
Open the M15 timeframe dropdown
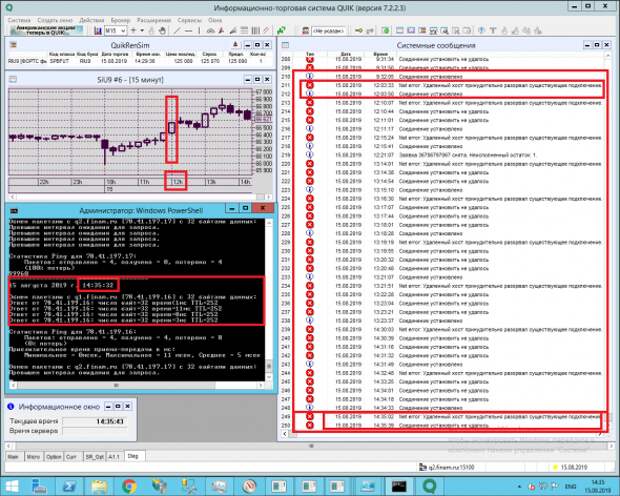115,30
